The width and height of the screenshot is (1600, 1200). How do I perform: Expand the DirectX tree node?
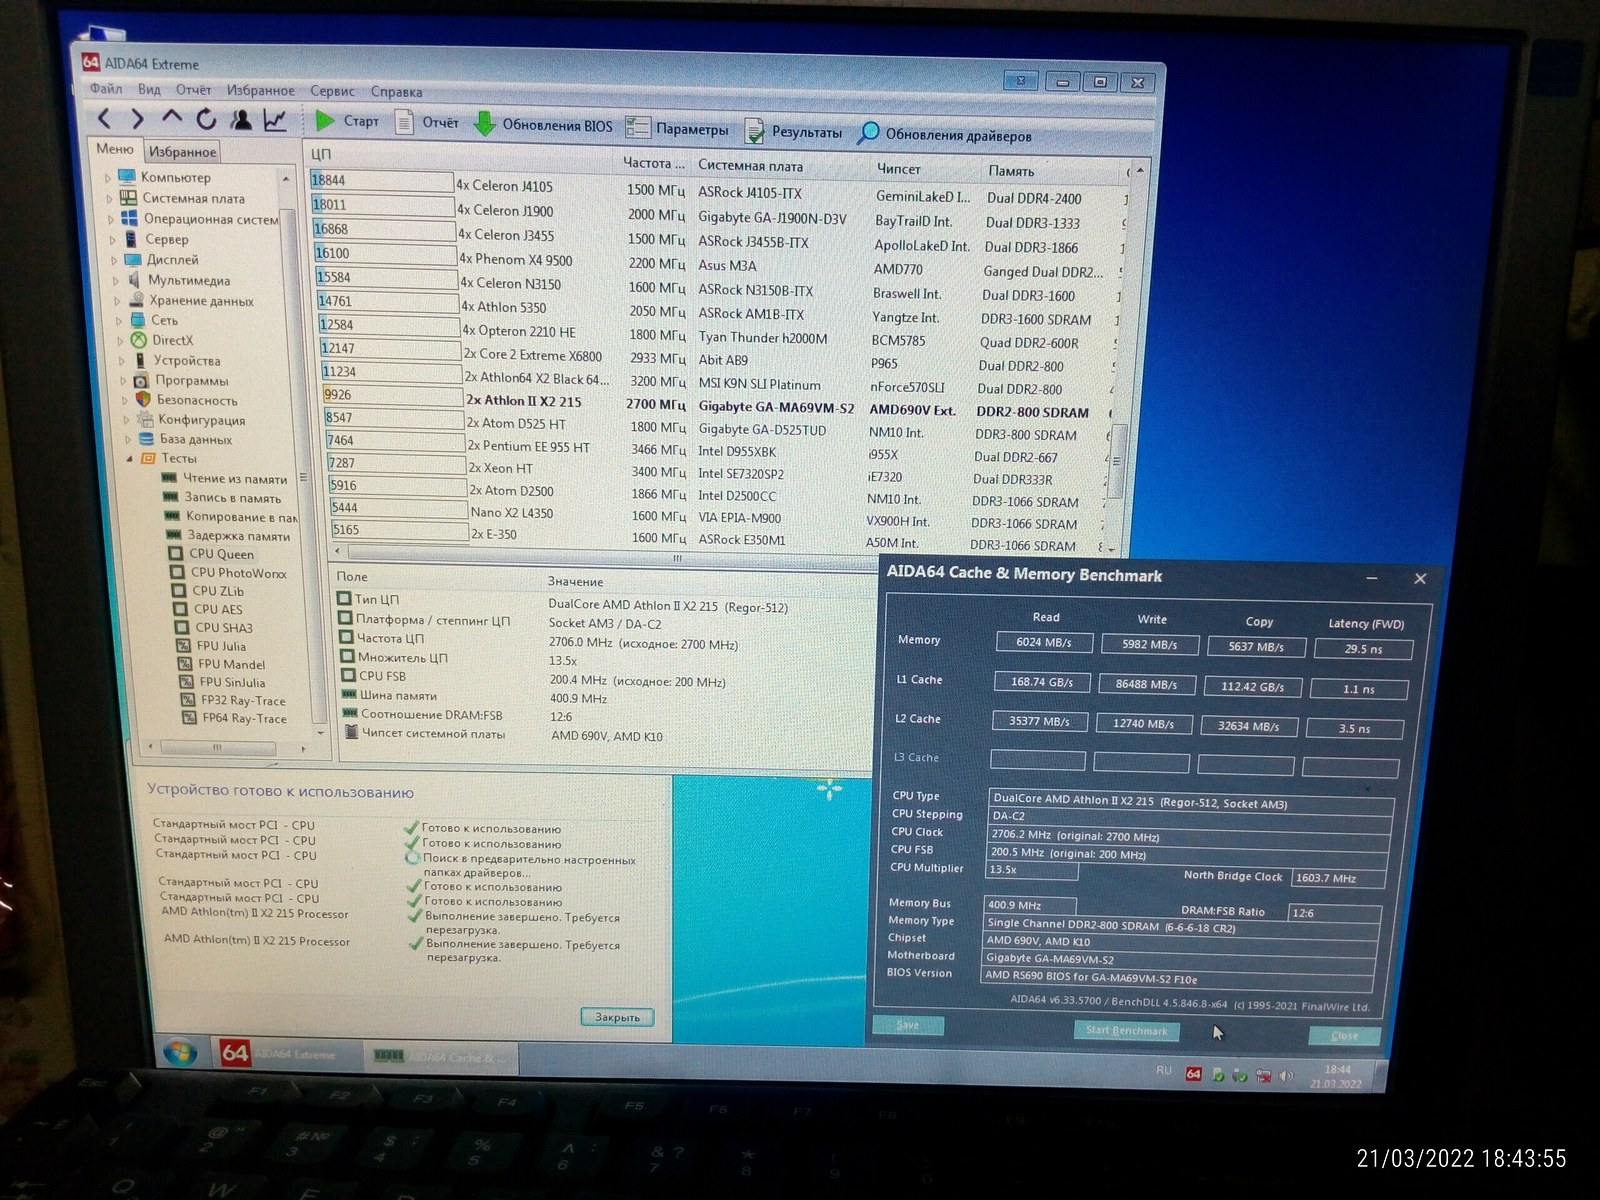point(121,340)
